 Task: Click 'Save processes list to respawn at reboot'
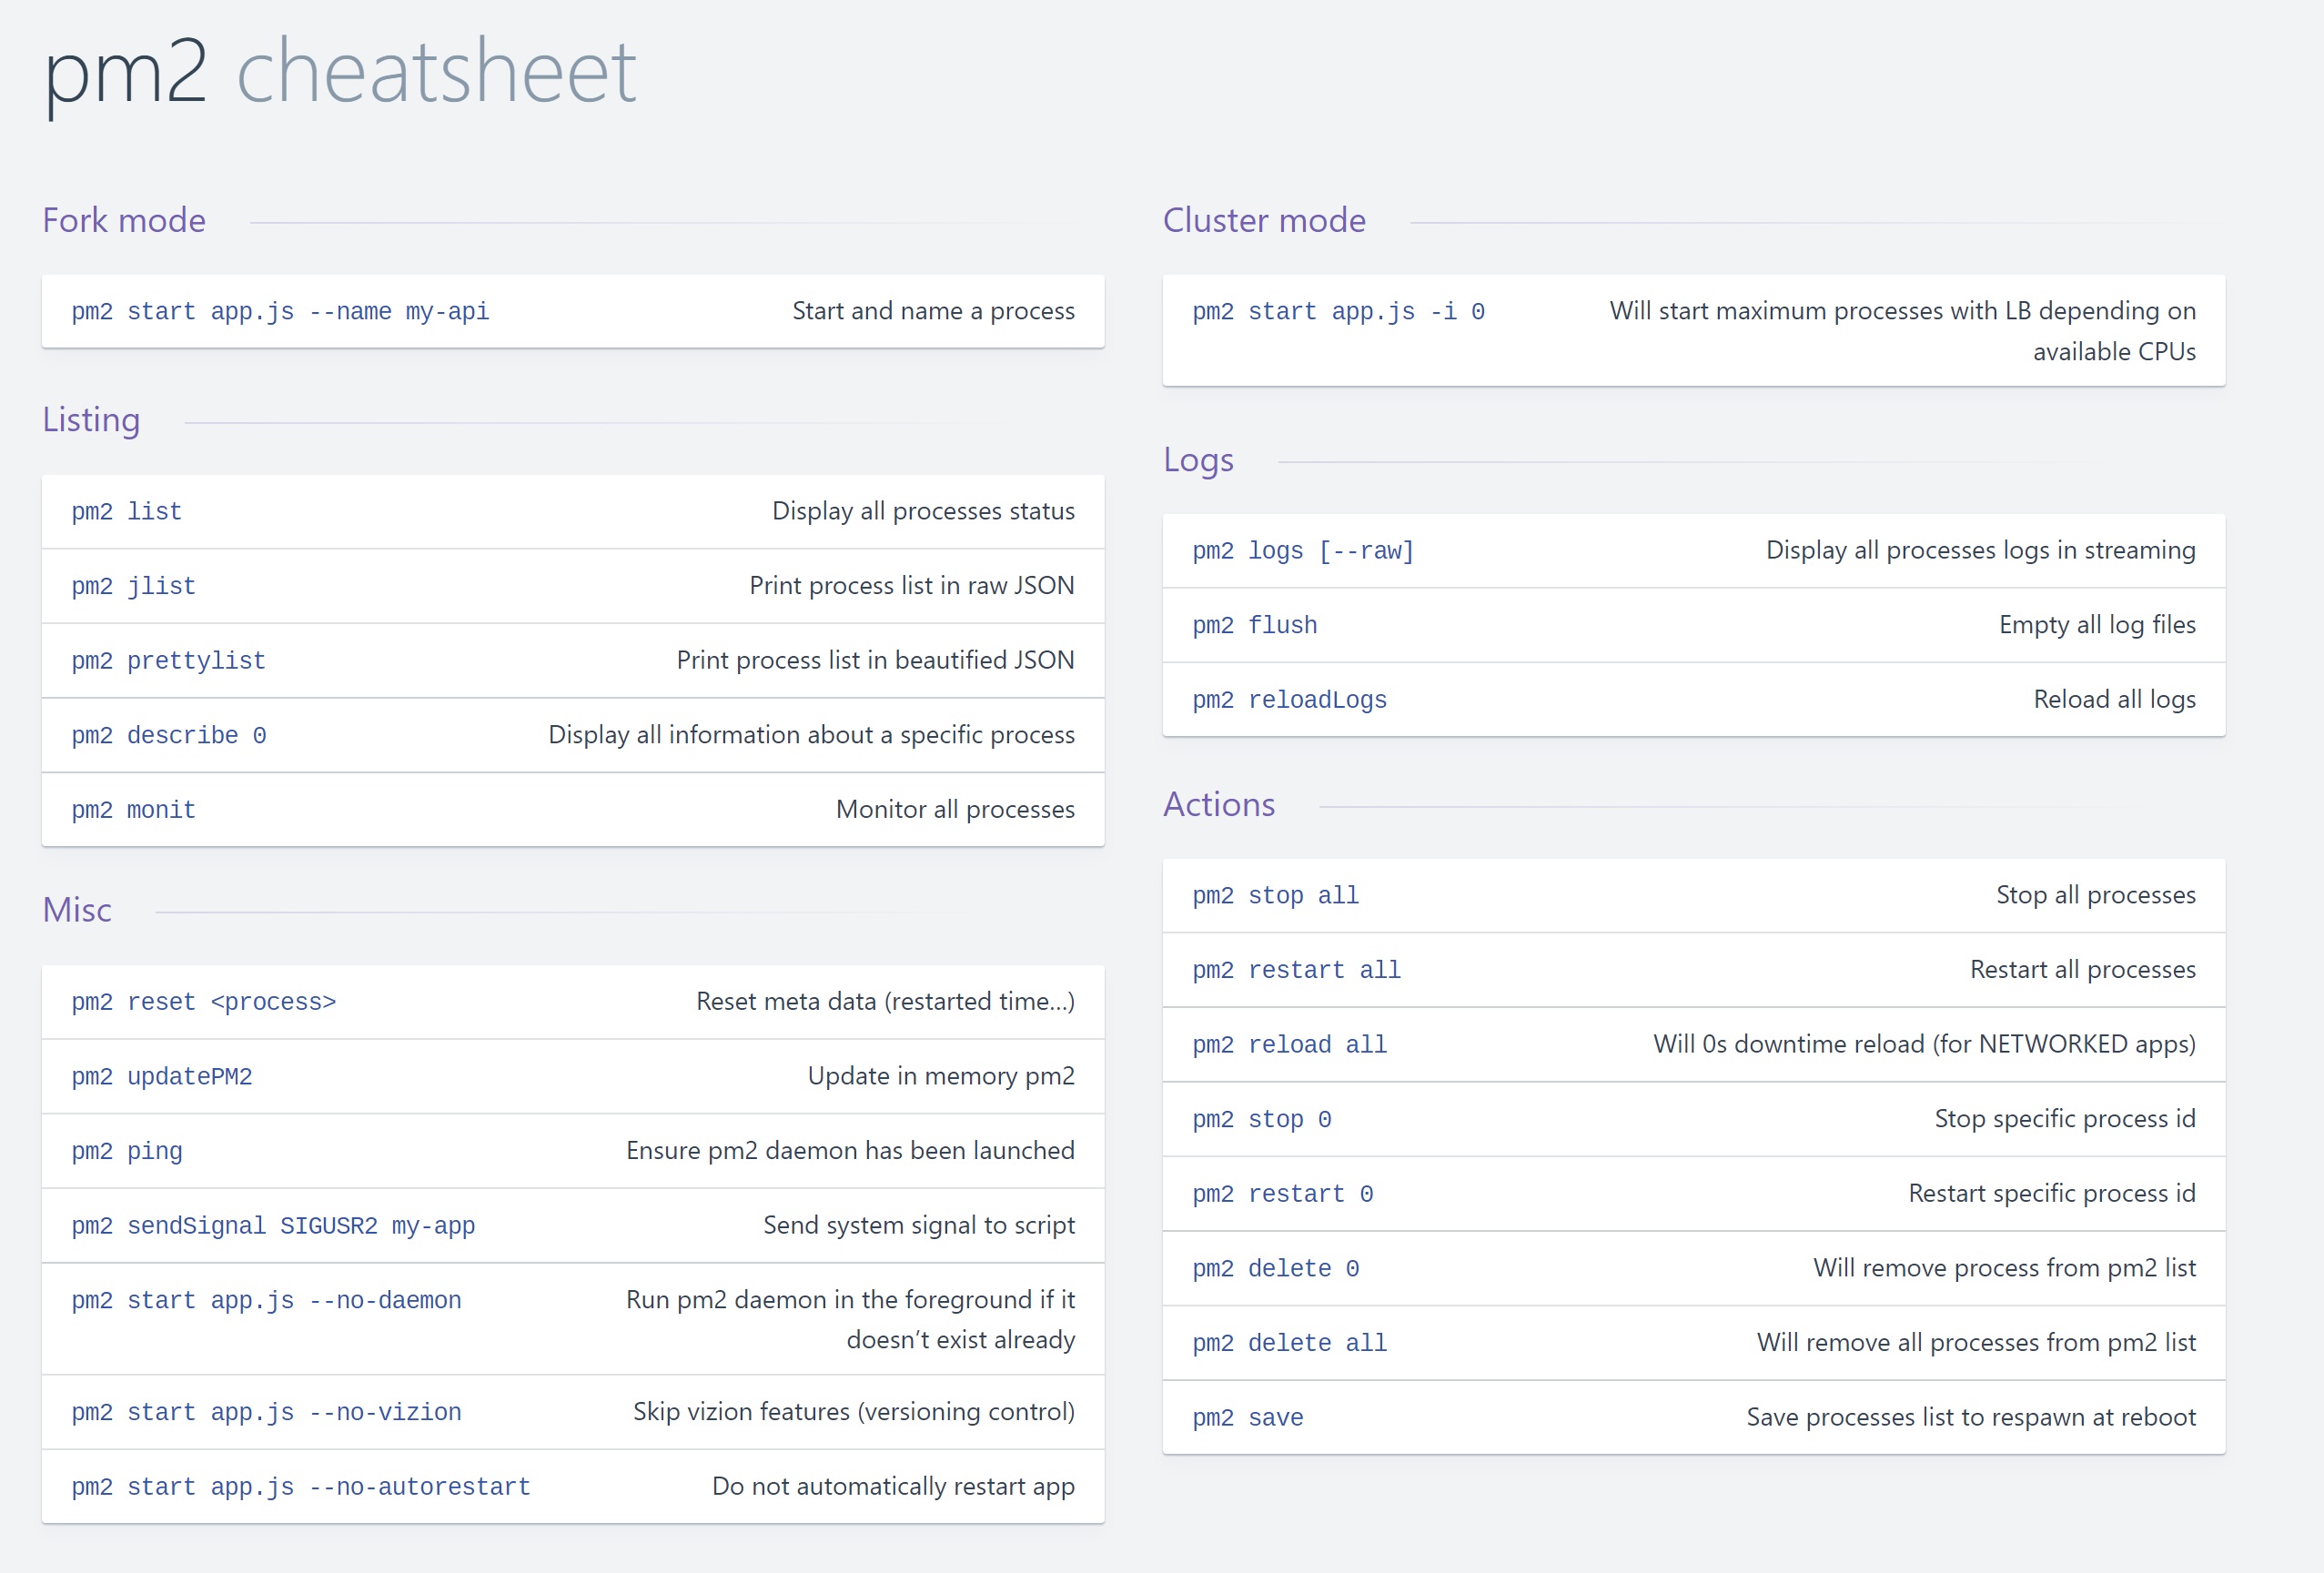point(1971,1417)
